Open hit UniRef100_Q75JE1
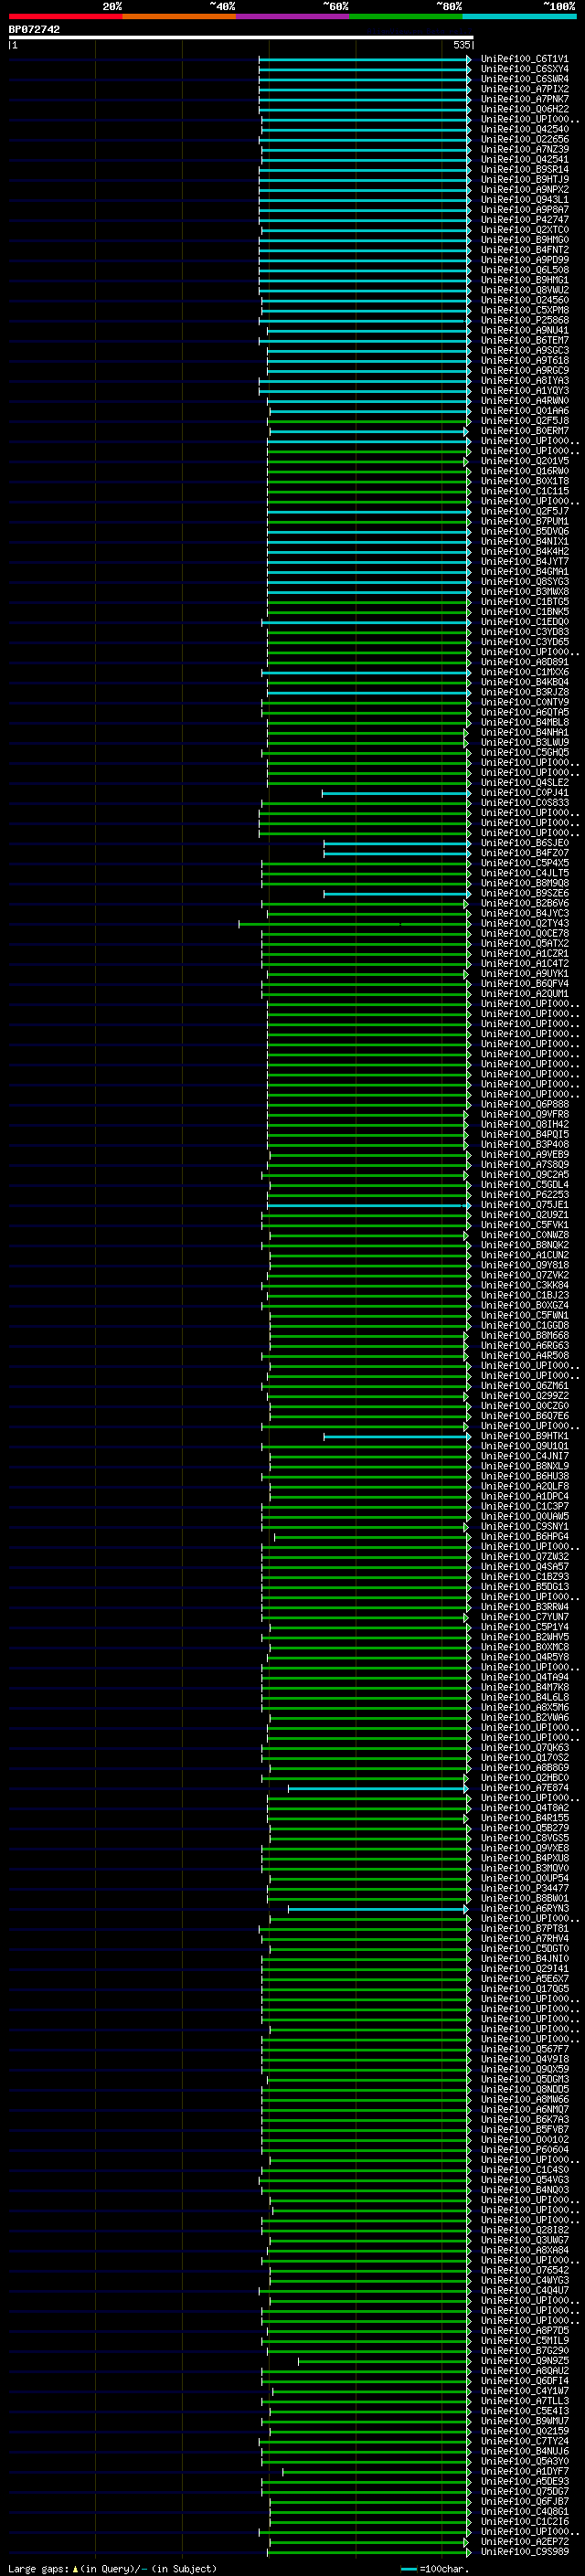The image size is (585, 2576). (524, 1205)
